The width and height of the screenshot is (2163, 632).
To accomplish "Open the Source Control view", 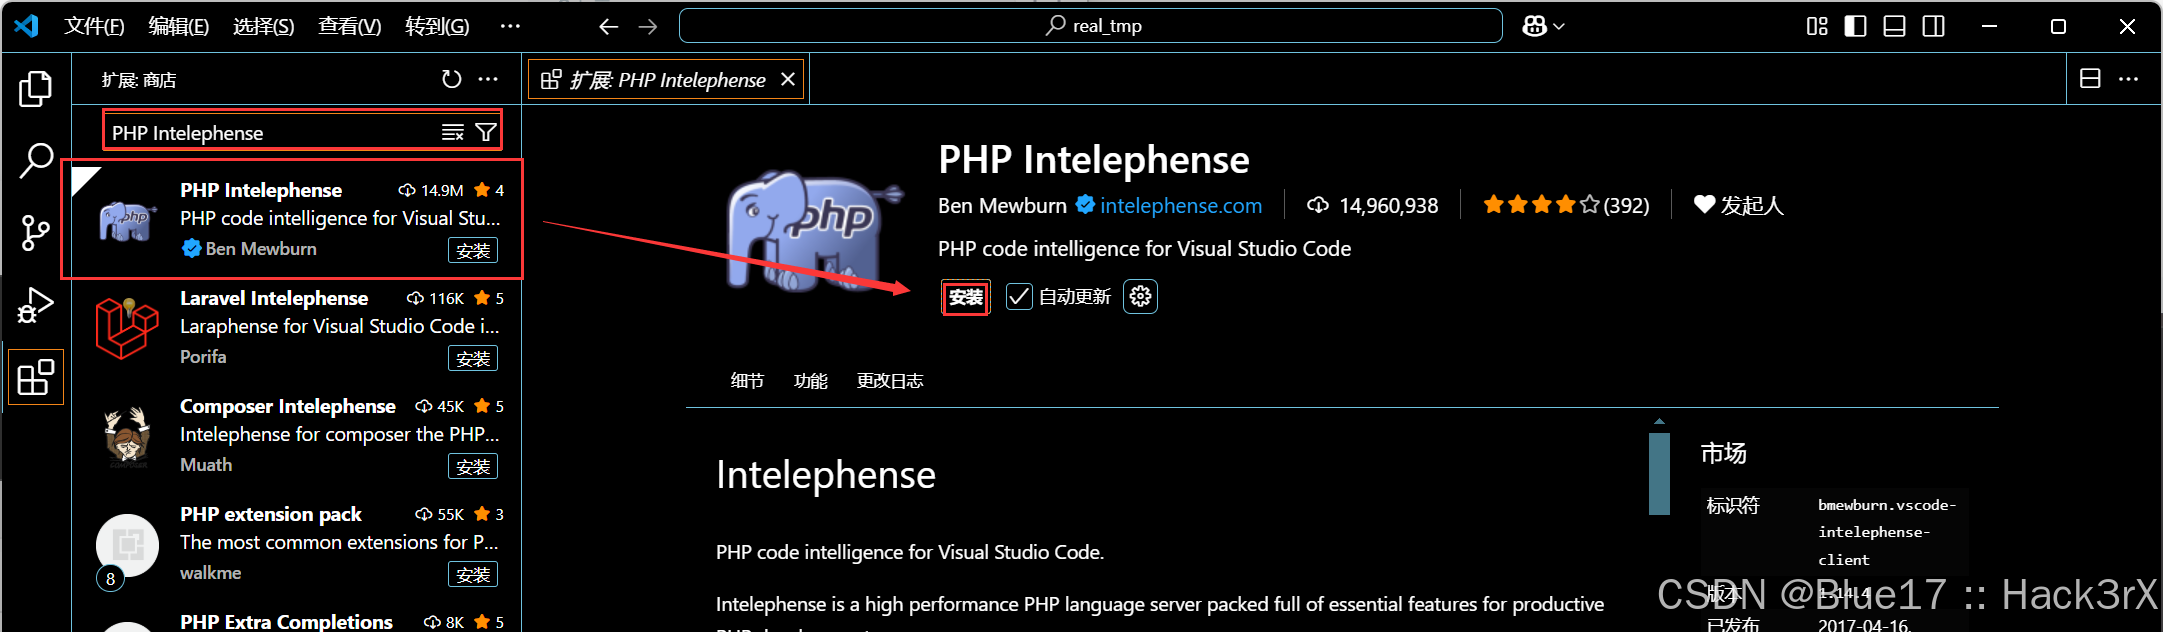I will 36,233.
